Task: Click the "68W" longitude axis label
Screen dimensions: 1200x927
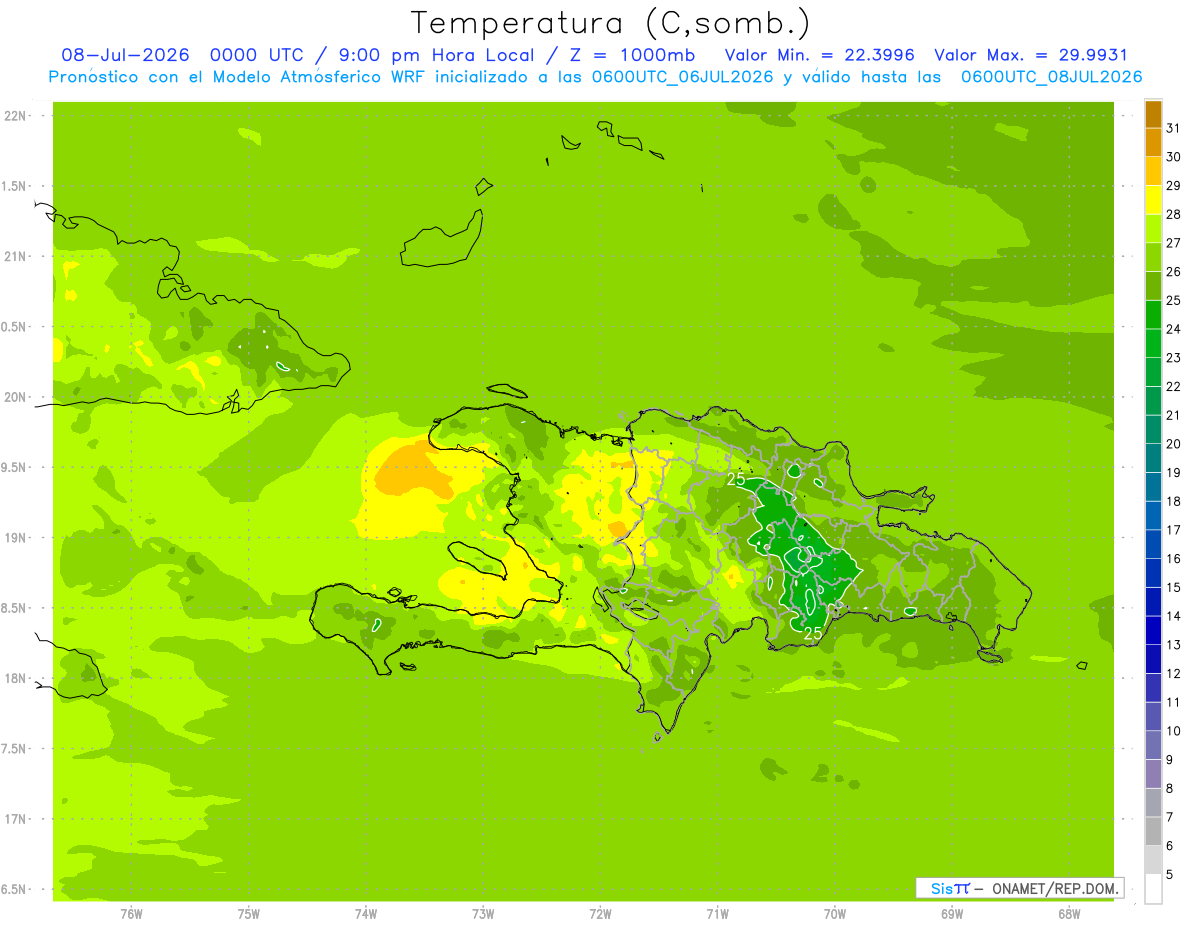Action: (1069, 914)
